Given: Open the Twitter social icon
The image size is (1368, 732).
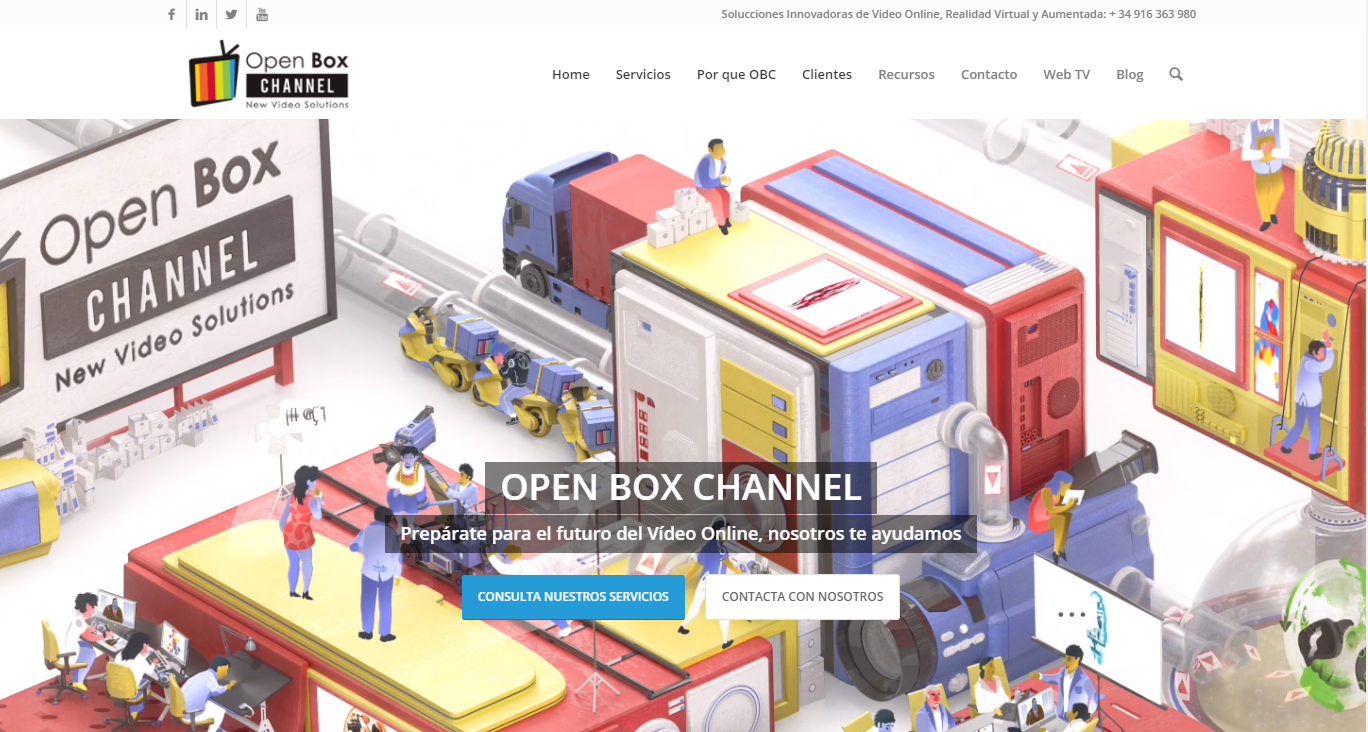Looking at the screenshot, I should click(231, 14).
